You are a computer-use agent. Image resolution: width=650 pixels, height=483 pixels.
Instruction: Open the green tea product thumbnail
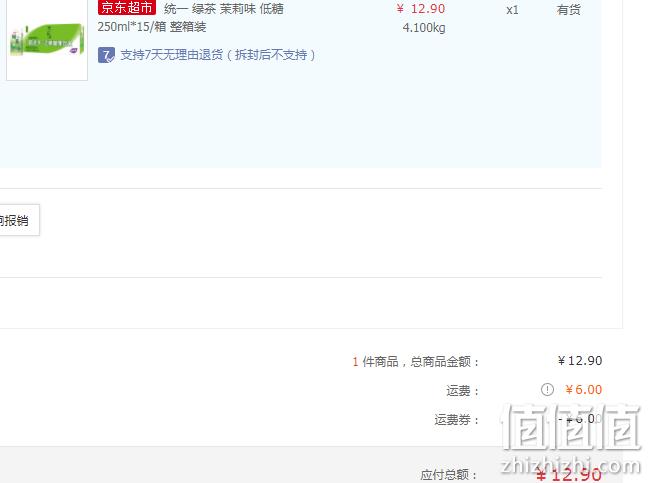point(47,40)
